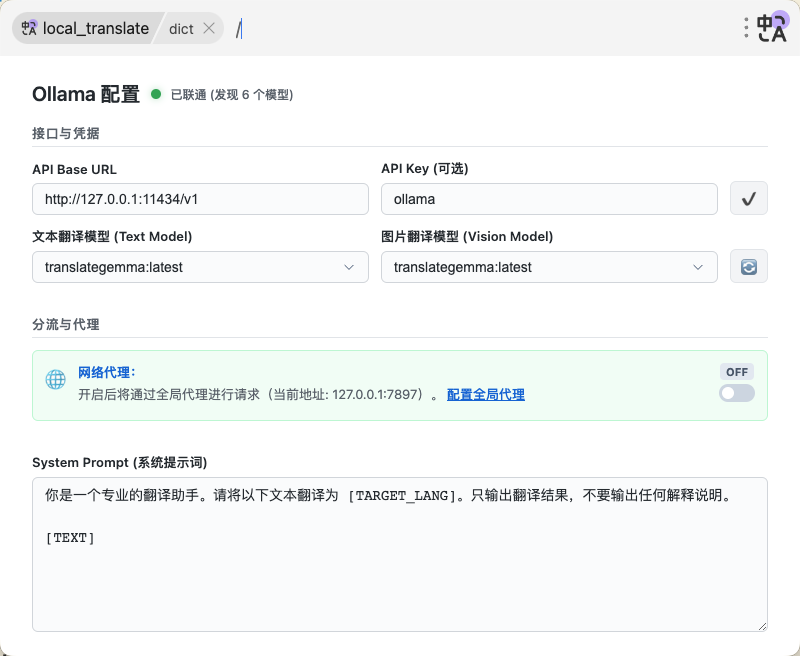Expand the Vision Model chevron arrow
The width and height of the screenshot is (800, 656).
(x=698, y=267)
